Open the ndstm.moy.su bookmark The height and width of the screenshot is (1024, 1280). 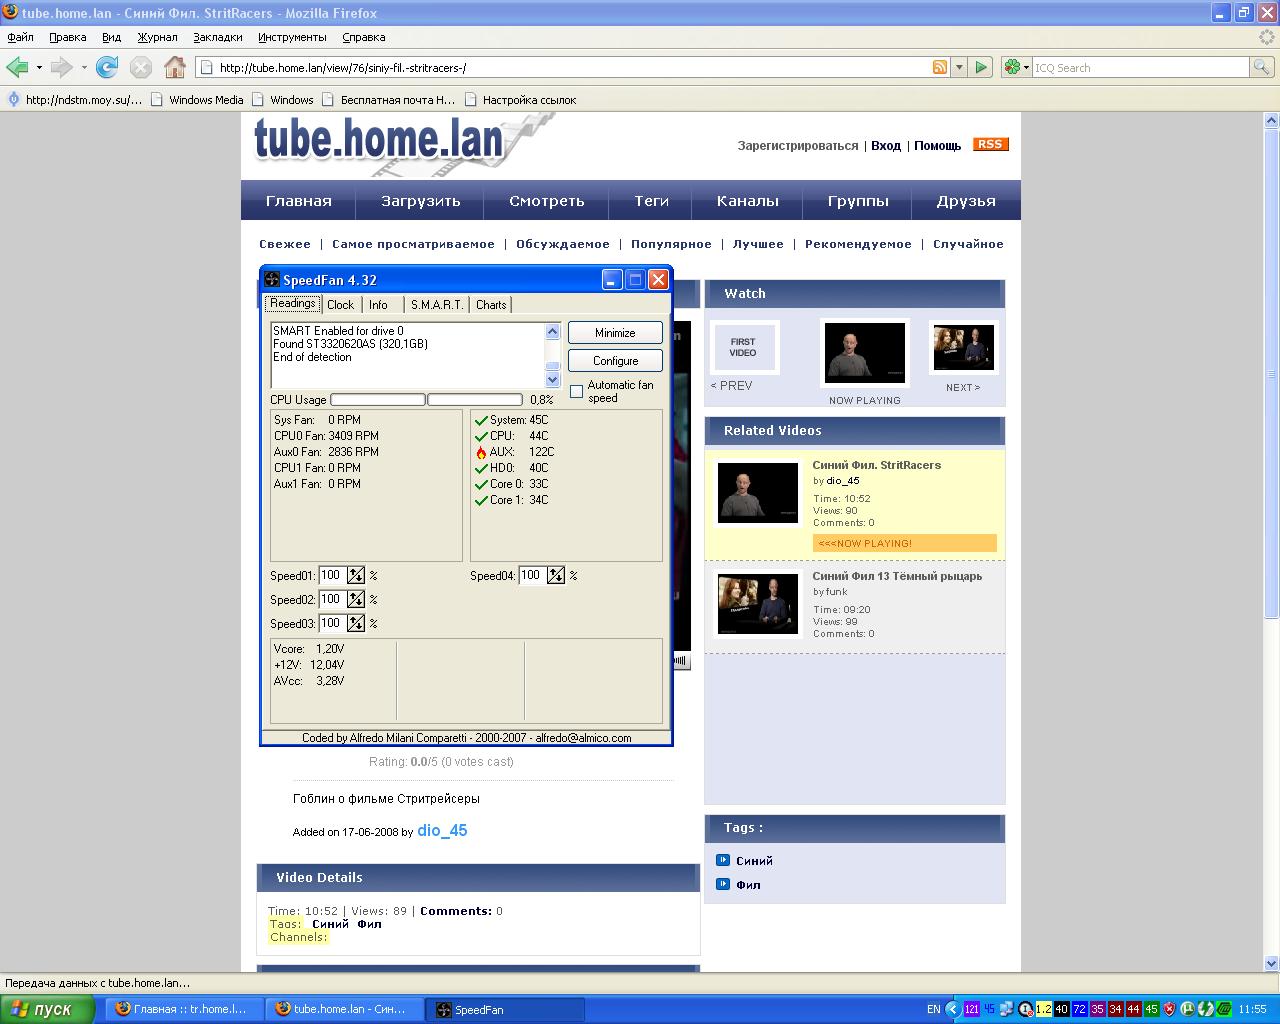(x=75, y=99)
